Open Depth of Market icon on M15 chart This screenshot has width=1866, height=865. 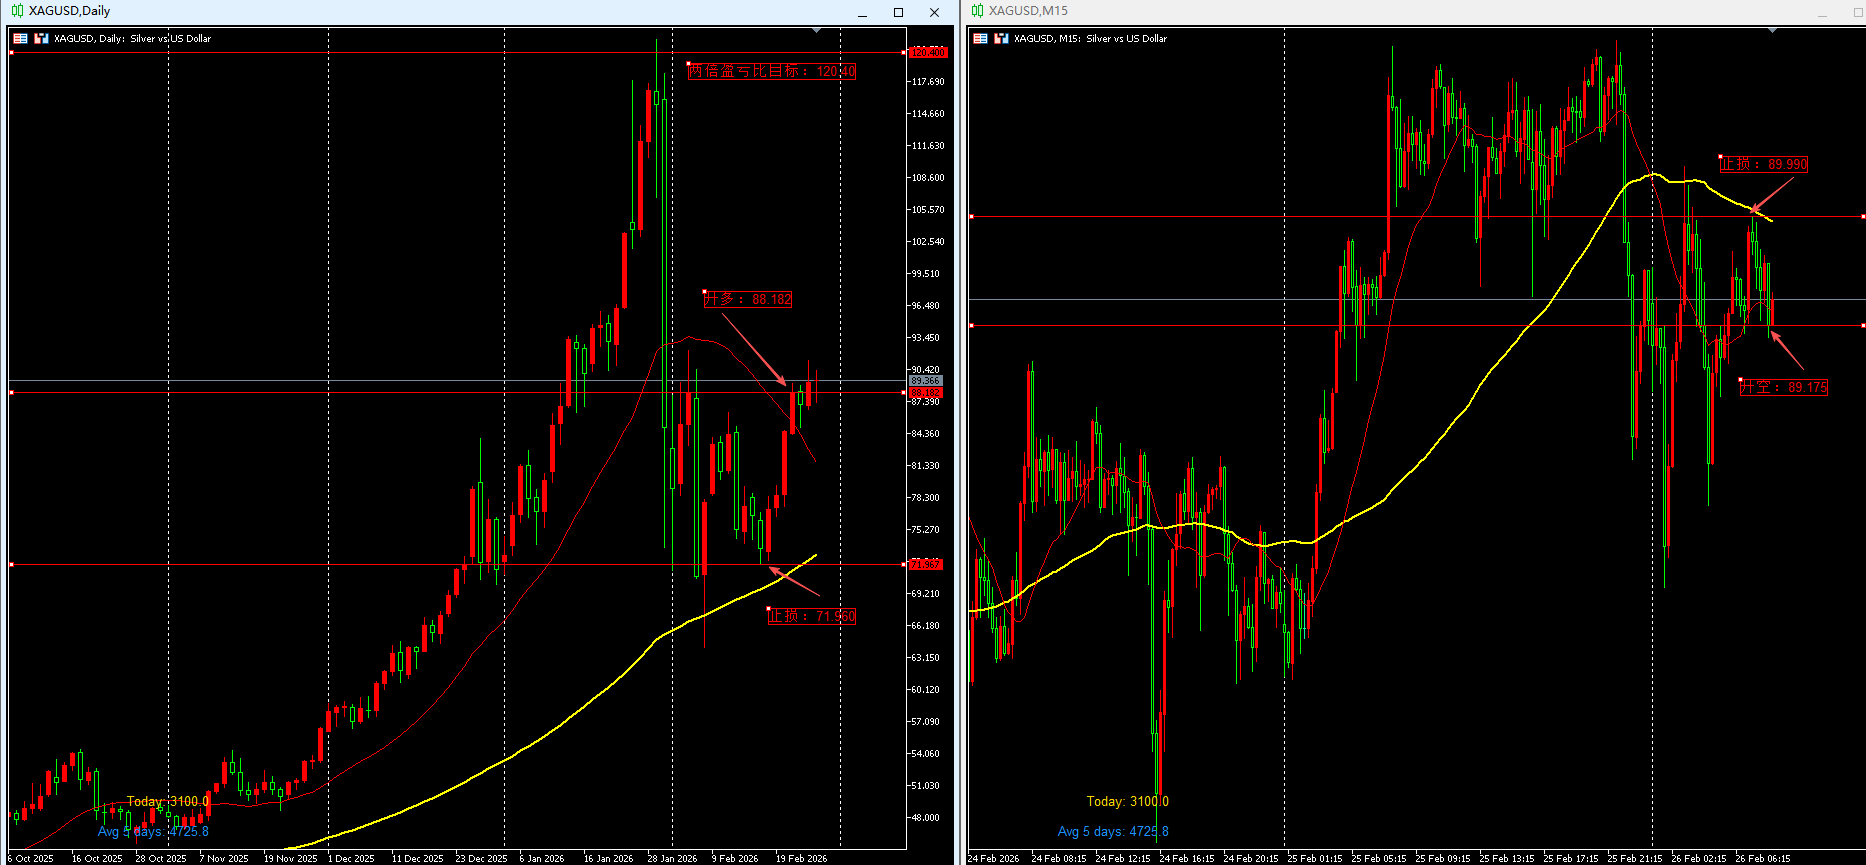point(1001,39)
